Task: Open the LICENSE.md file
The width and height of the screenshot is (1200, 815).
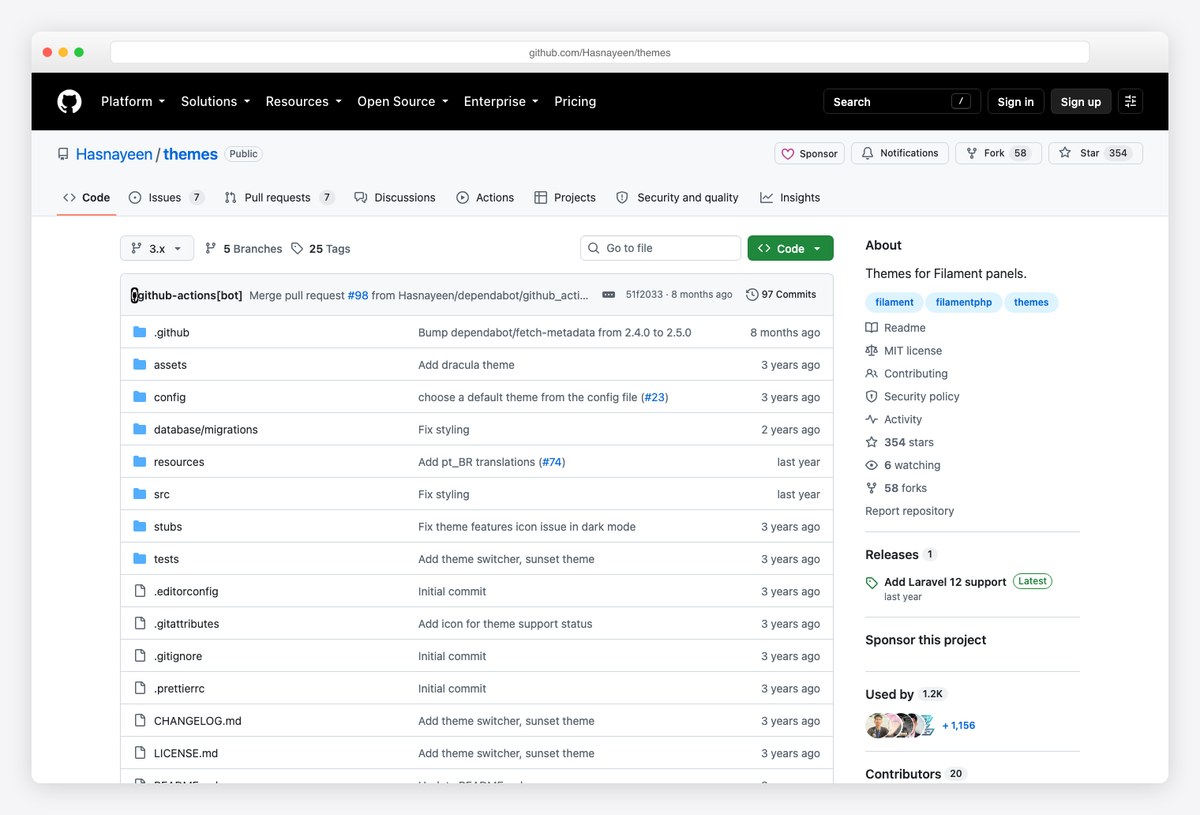Action: click(x=186, y=753)
